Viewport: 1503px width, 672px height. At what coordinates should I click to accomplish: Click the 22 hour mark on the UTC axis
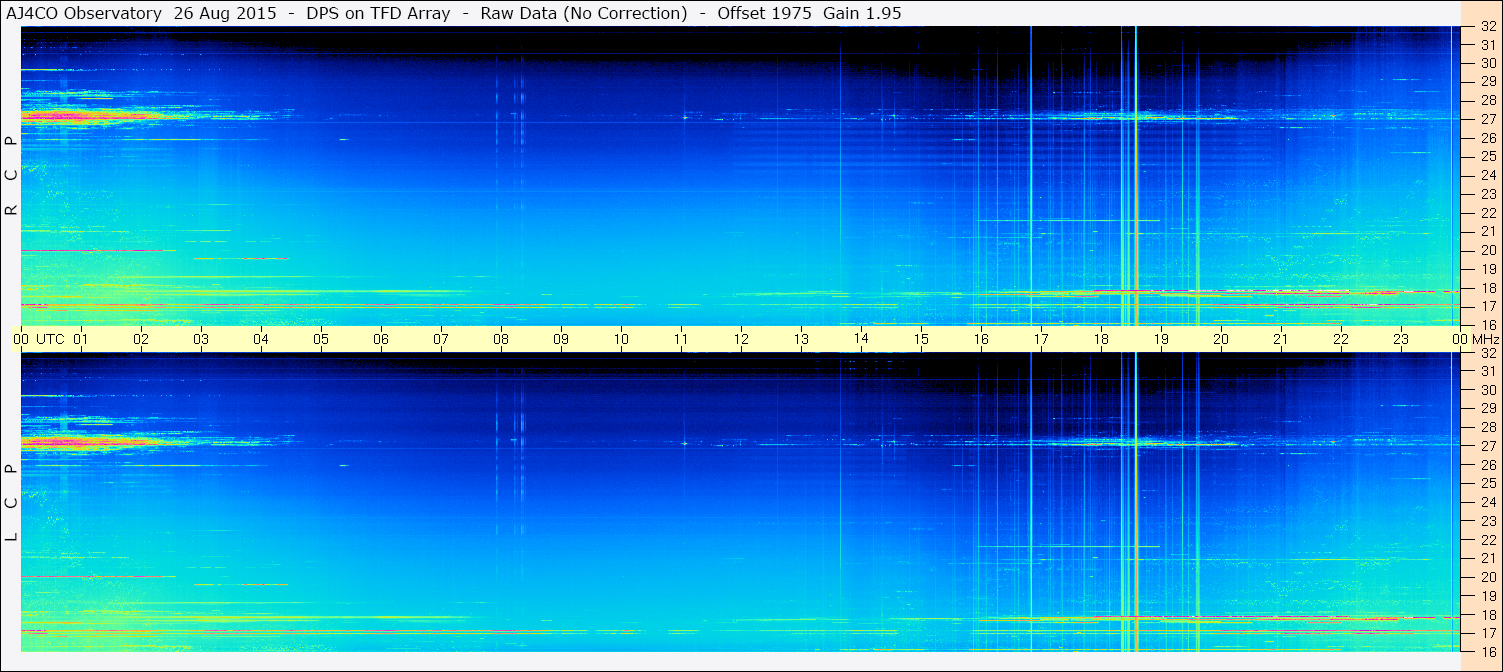click(1341, 339)
